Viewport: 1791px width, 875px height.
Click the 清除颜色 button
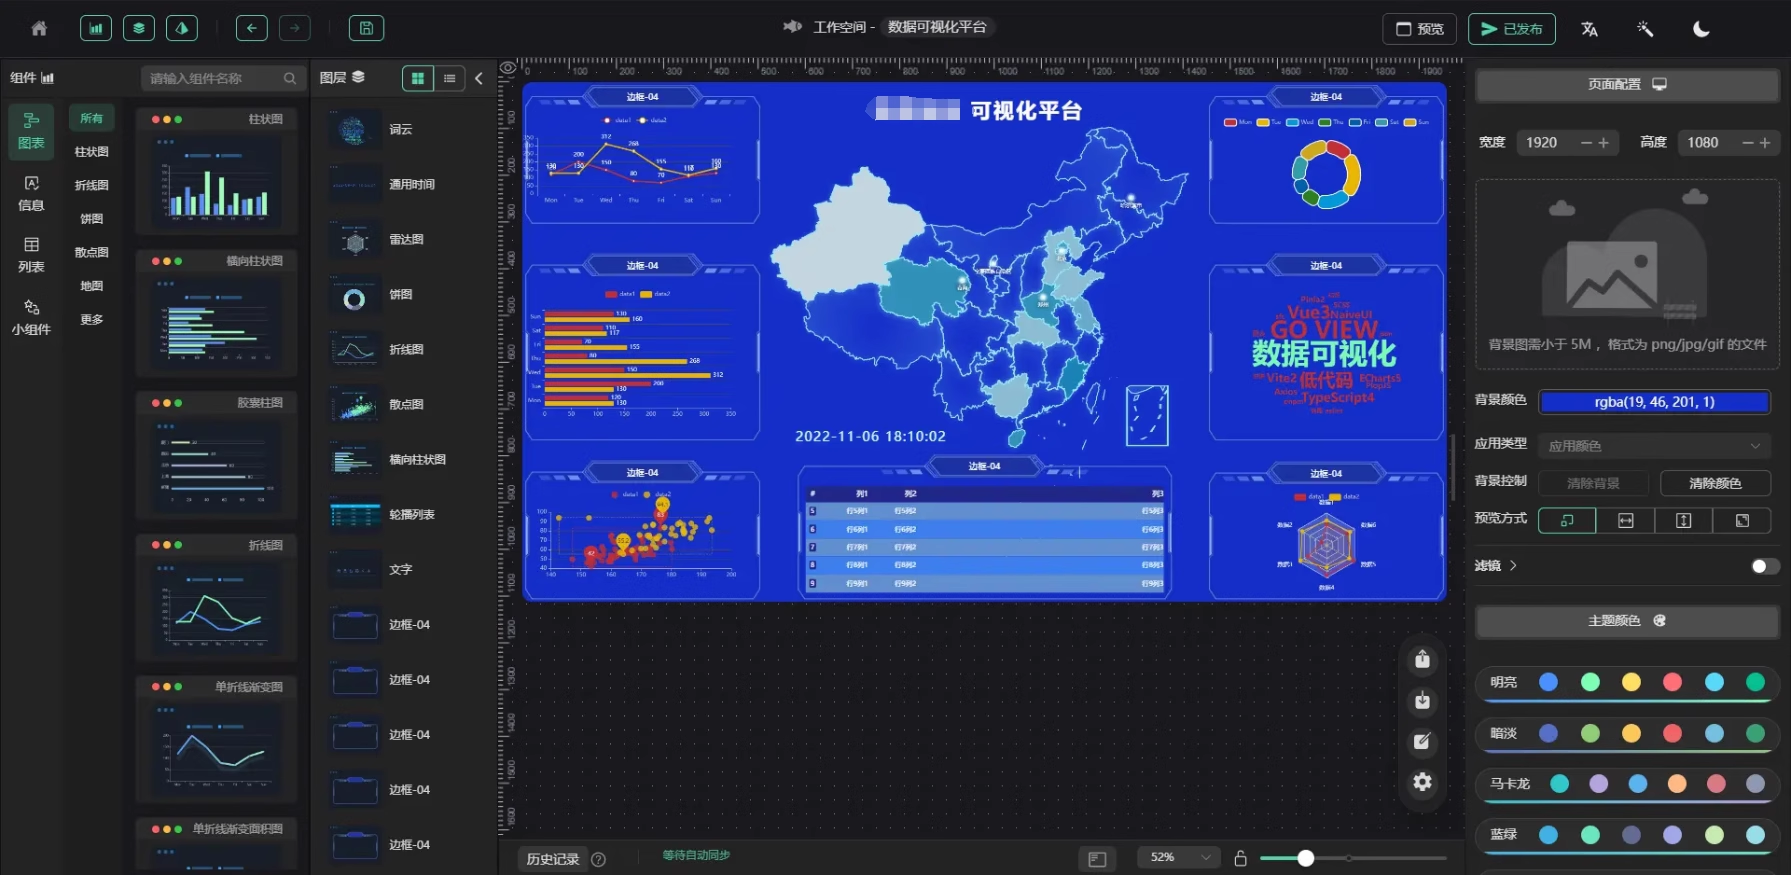(1714, 483)
